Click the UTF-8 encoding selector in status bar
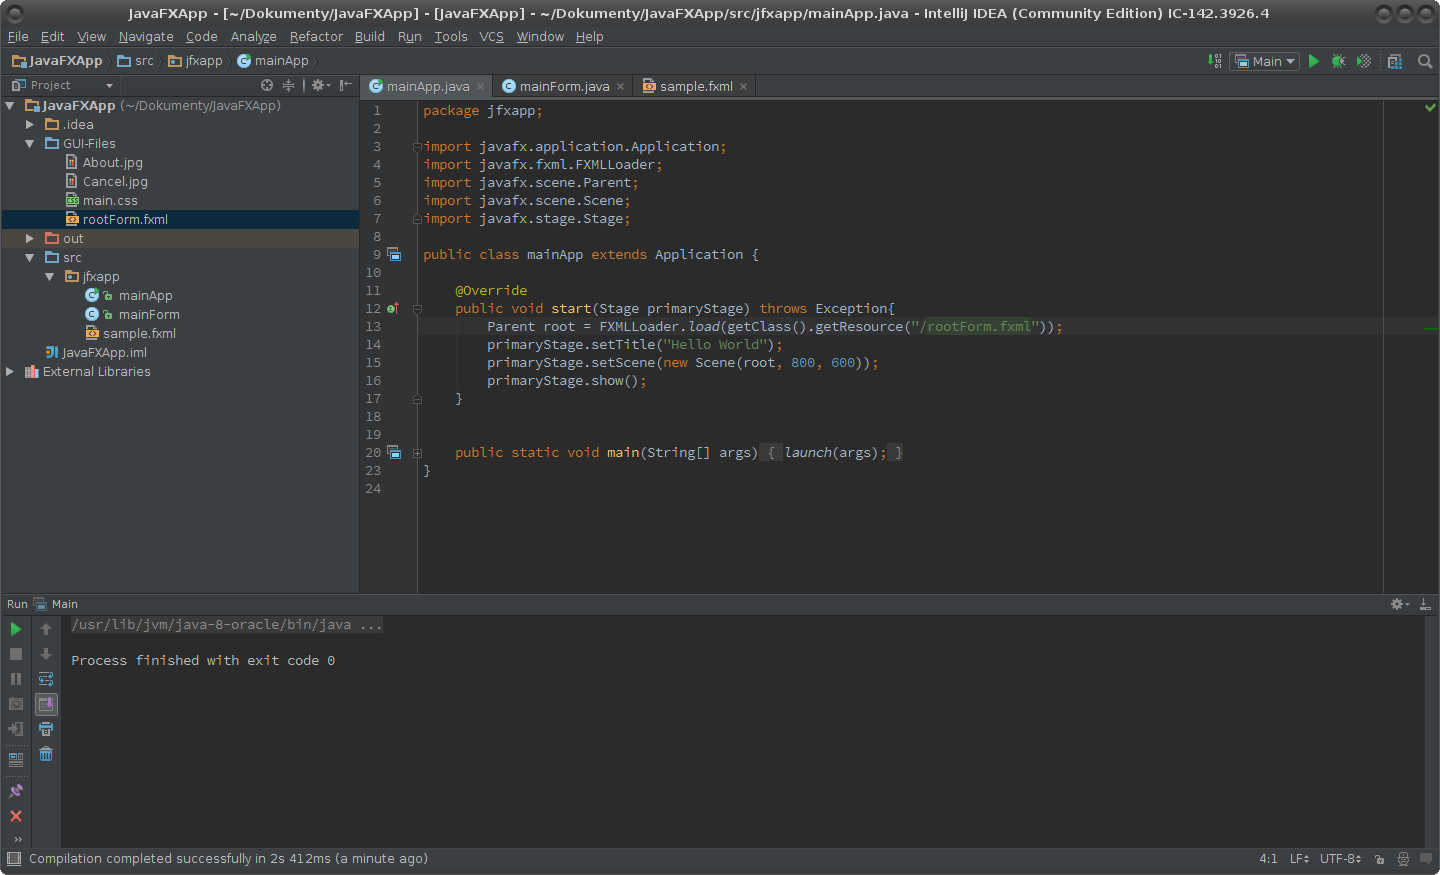 tap(1340, 858)
